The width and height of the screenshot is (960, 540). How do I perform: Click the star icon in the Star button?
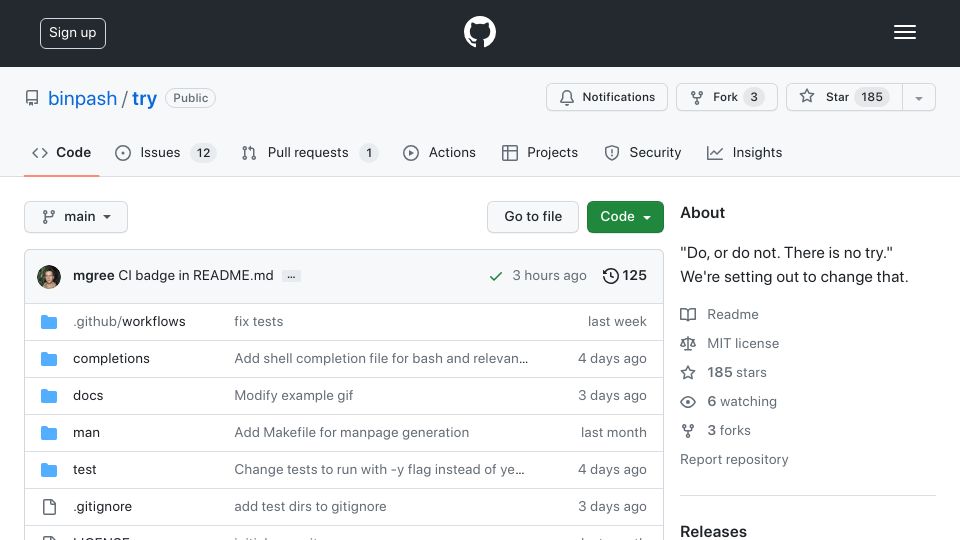[807, 96]
